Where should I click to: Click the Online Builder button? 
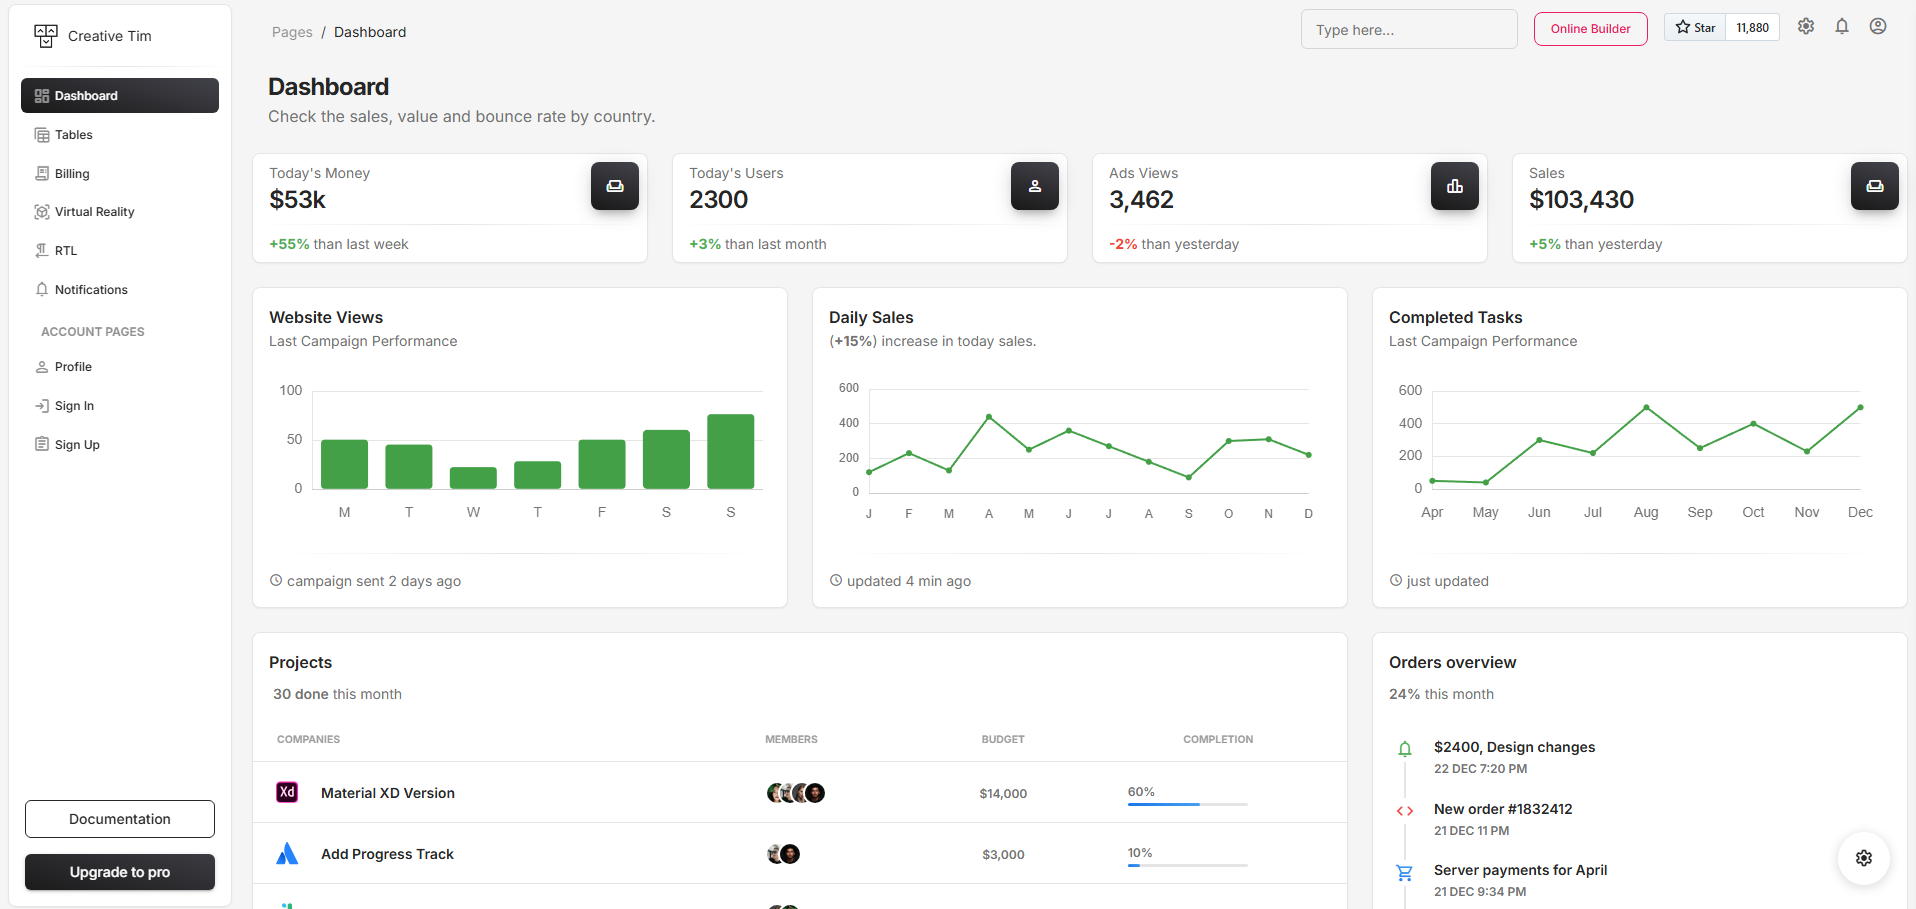[1590, 29]
